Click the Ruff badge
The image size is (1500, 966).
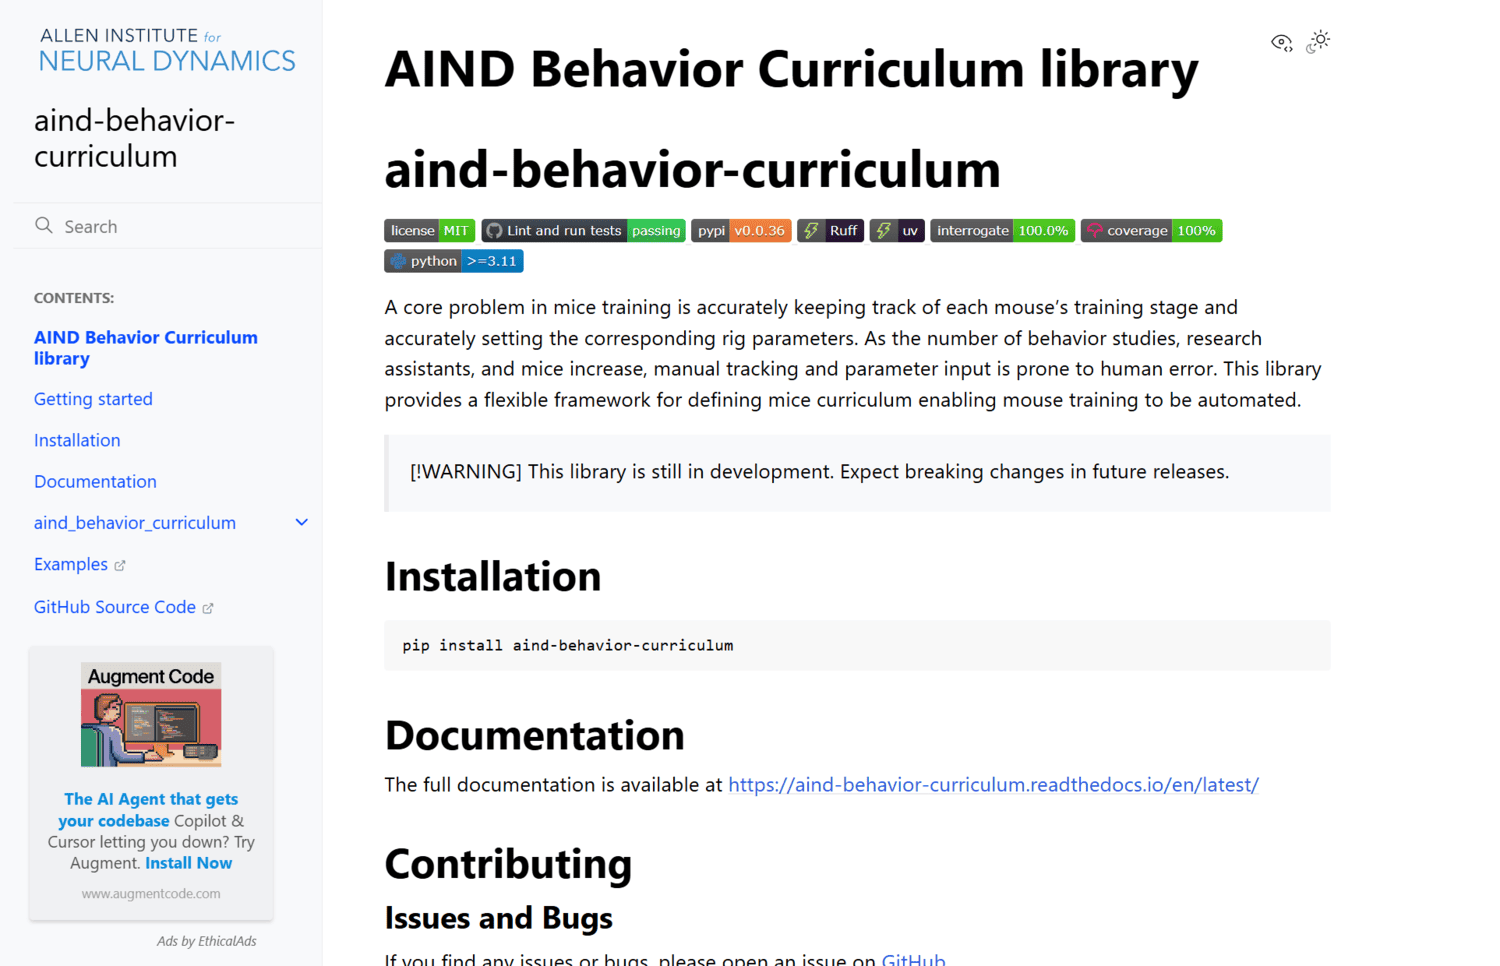point(830,231)
